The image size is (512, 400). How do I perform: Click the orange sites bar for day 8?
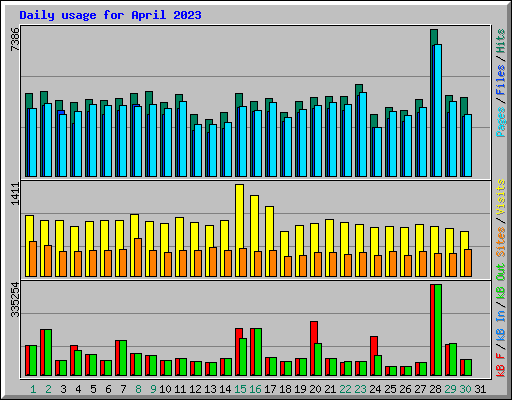138,257
